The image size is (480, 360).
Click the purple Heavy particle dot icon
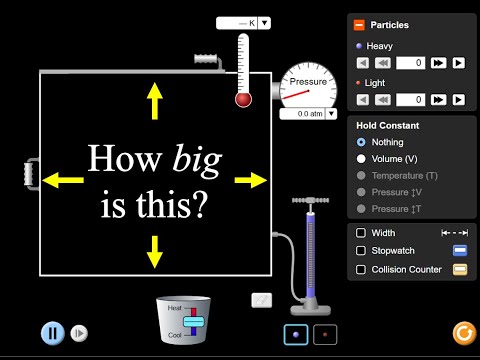(359, 46)
